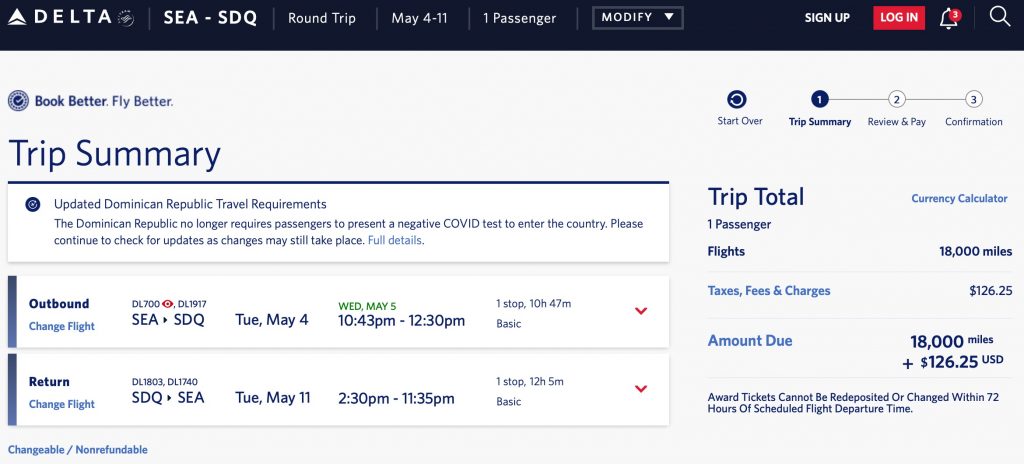Click the red-eye flight icon beside DL700

[x=168, y=303]
